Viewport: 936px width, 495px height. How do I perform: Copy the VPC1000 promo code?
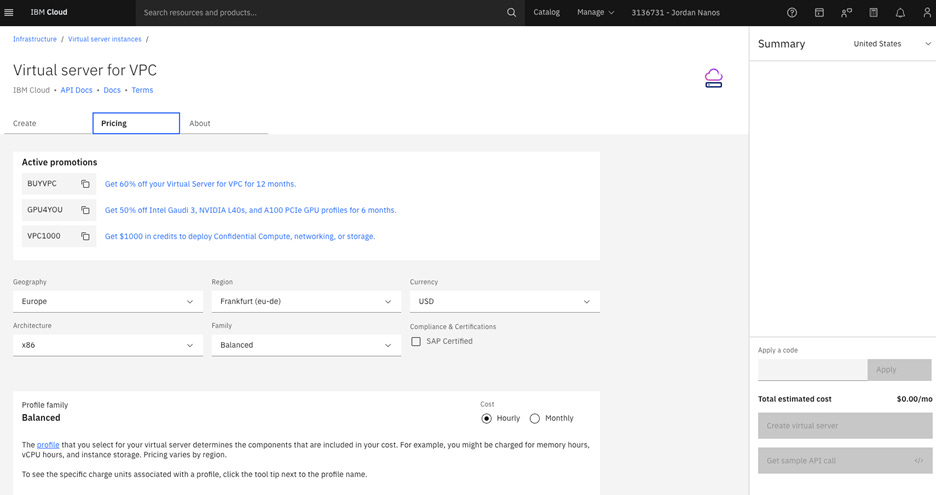[85, 236]
